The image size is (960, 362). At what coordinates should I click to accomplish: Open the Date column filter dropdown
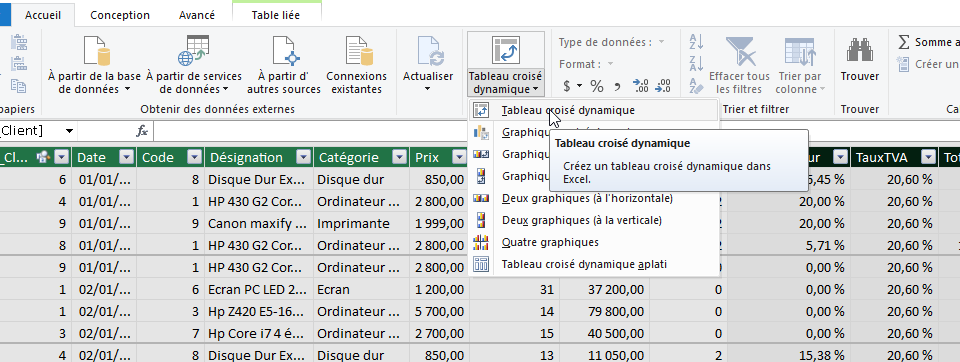pos(126,157)
